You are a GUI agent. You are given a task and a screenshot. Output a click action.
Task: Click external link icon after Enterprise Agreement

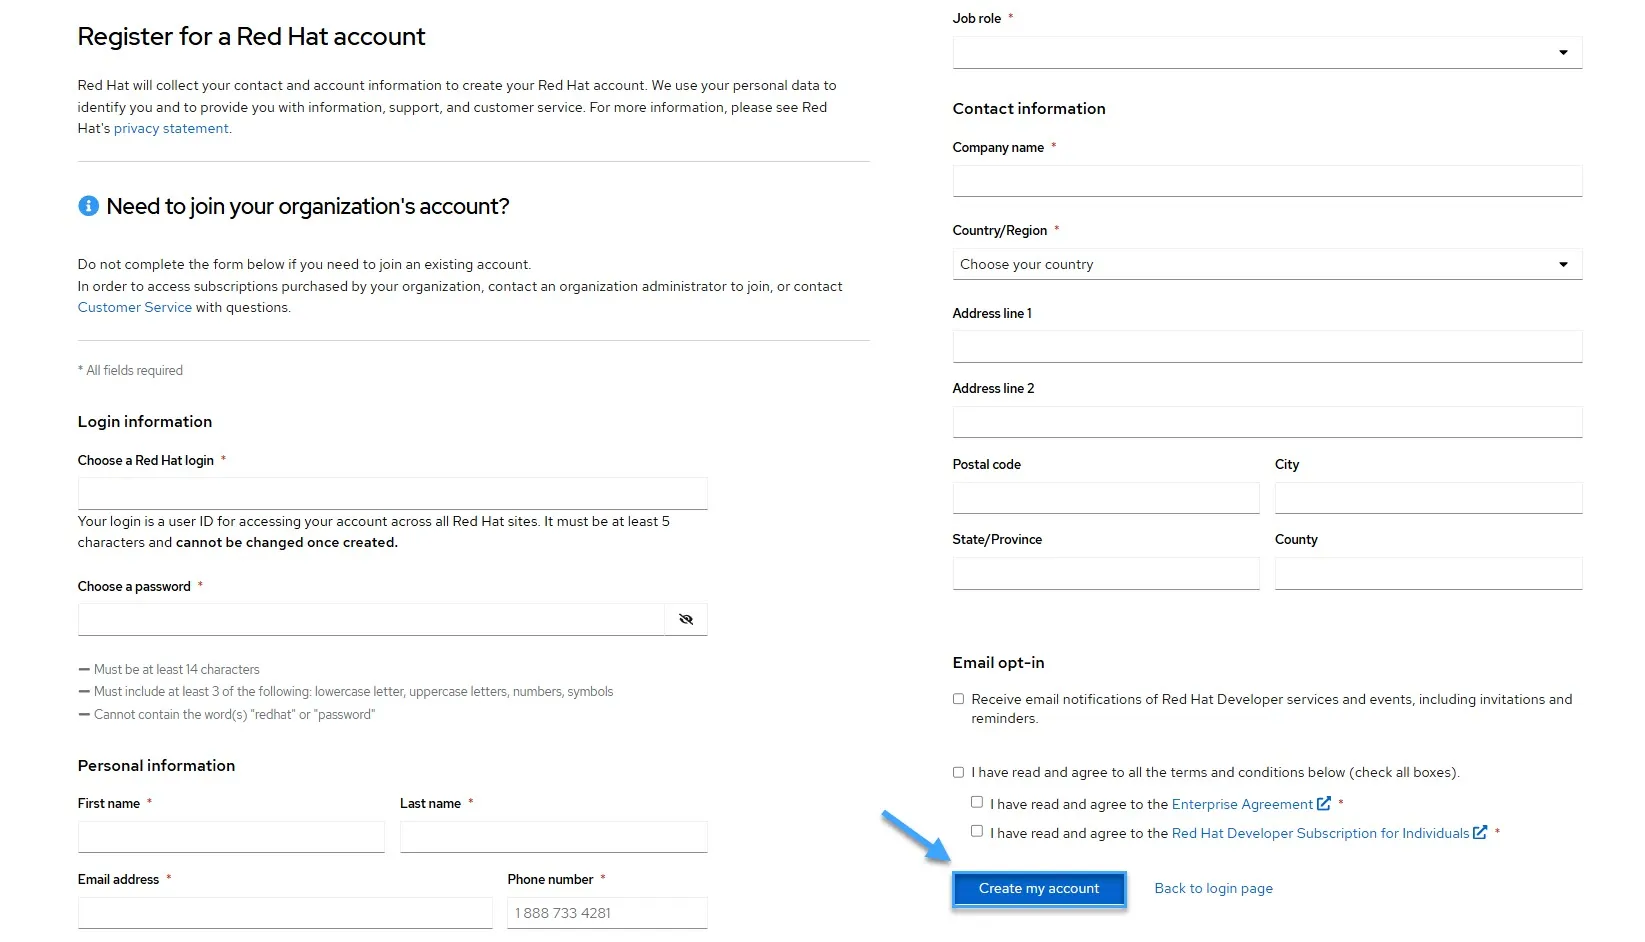[x=1324, y=804]
